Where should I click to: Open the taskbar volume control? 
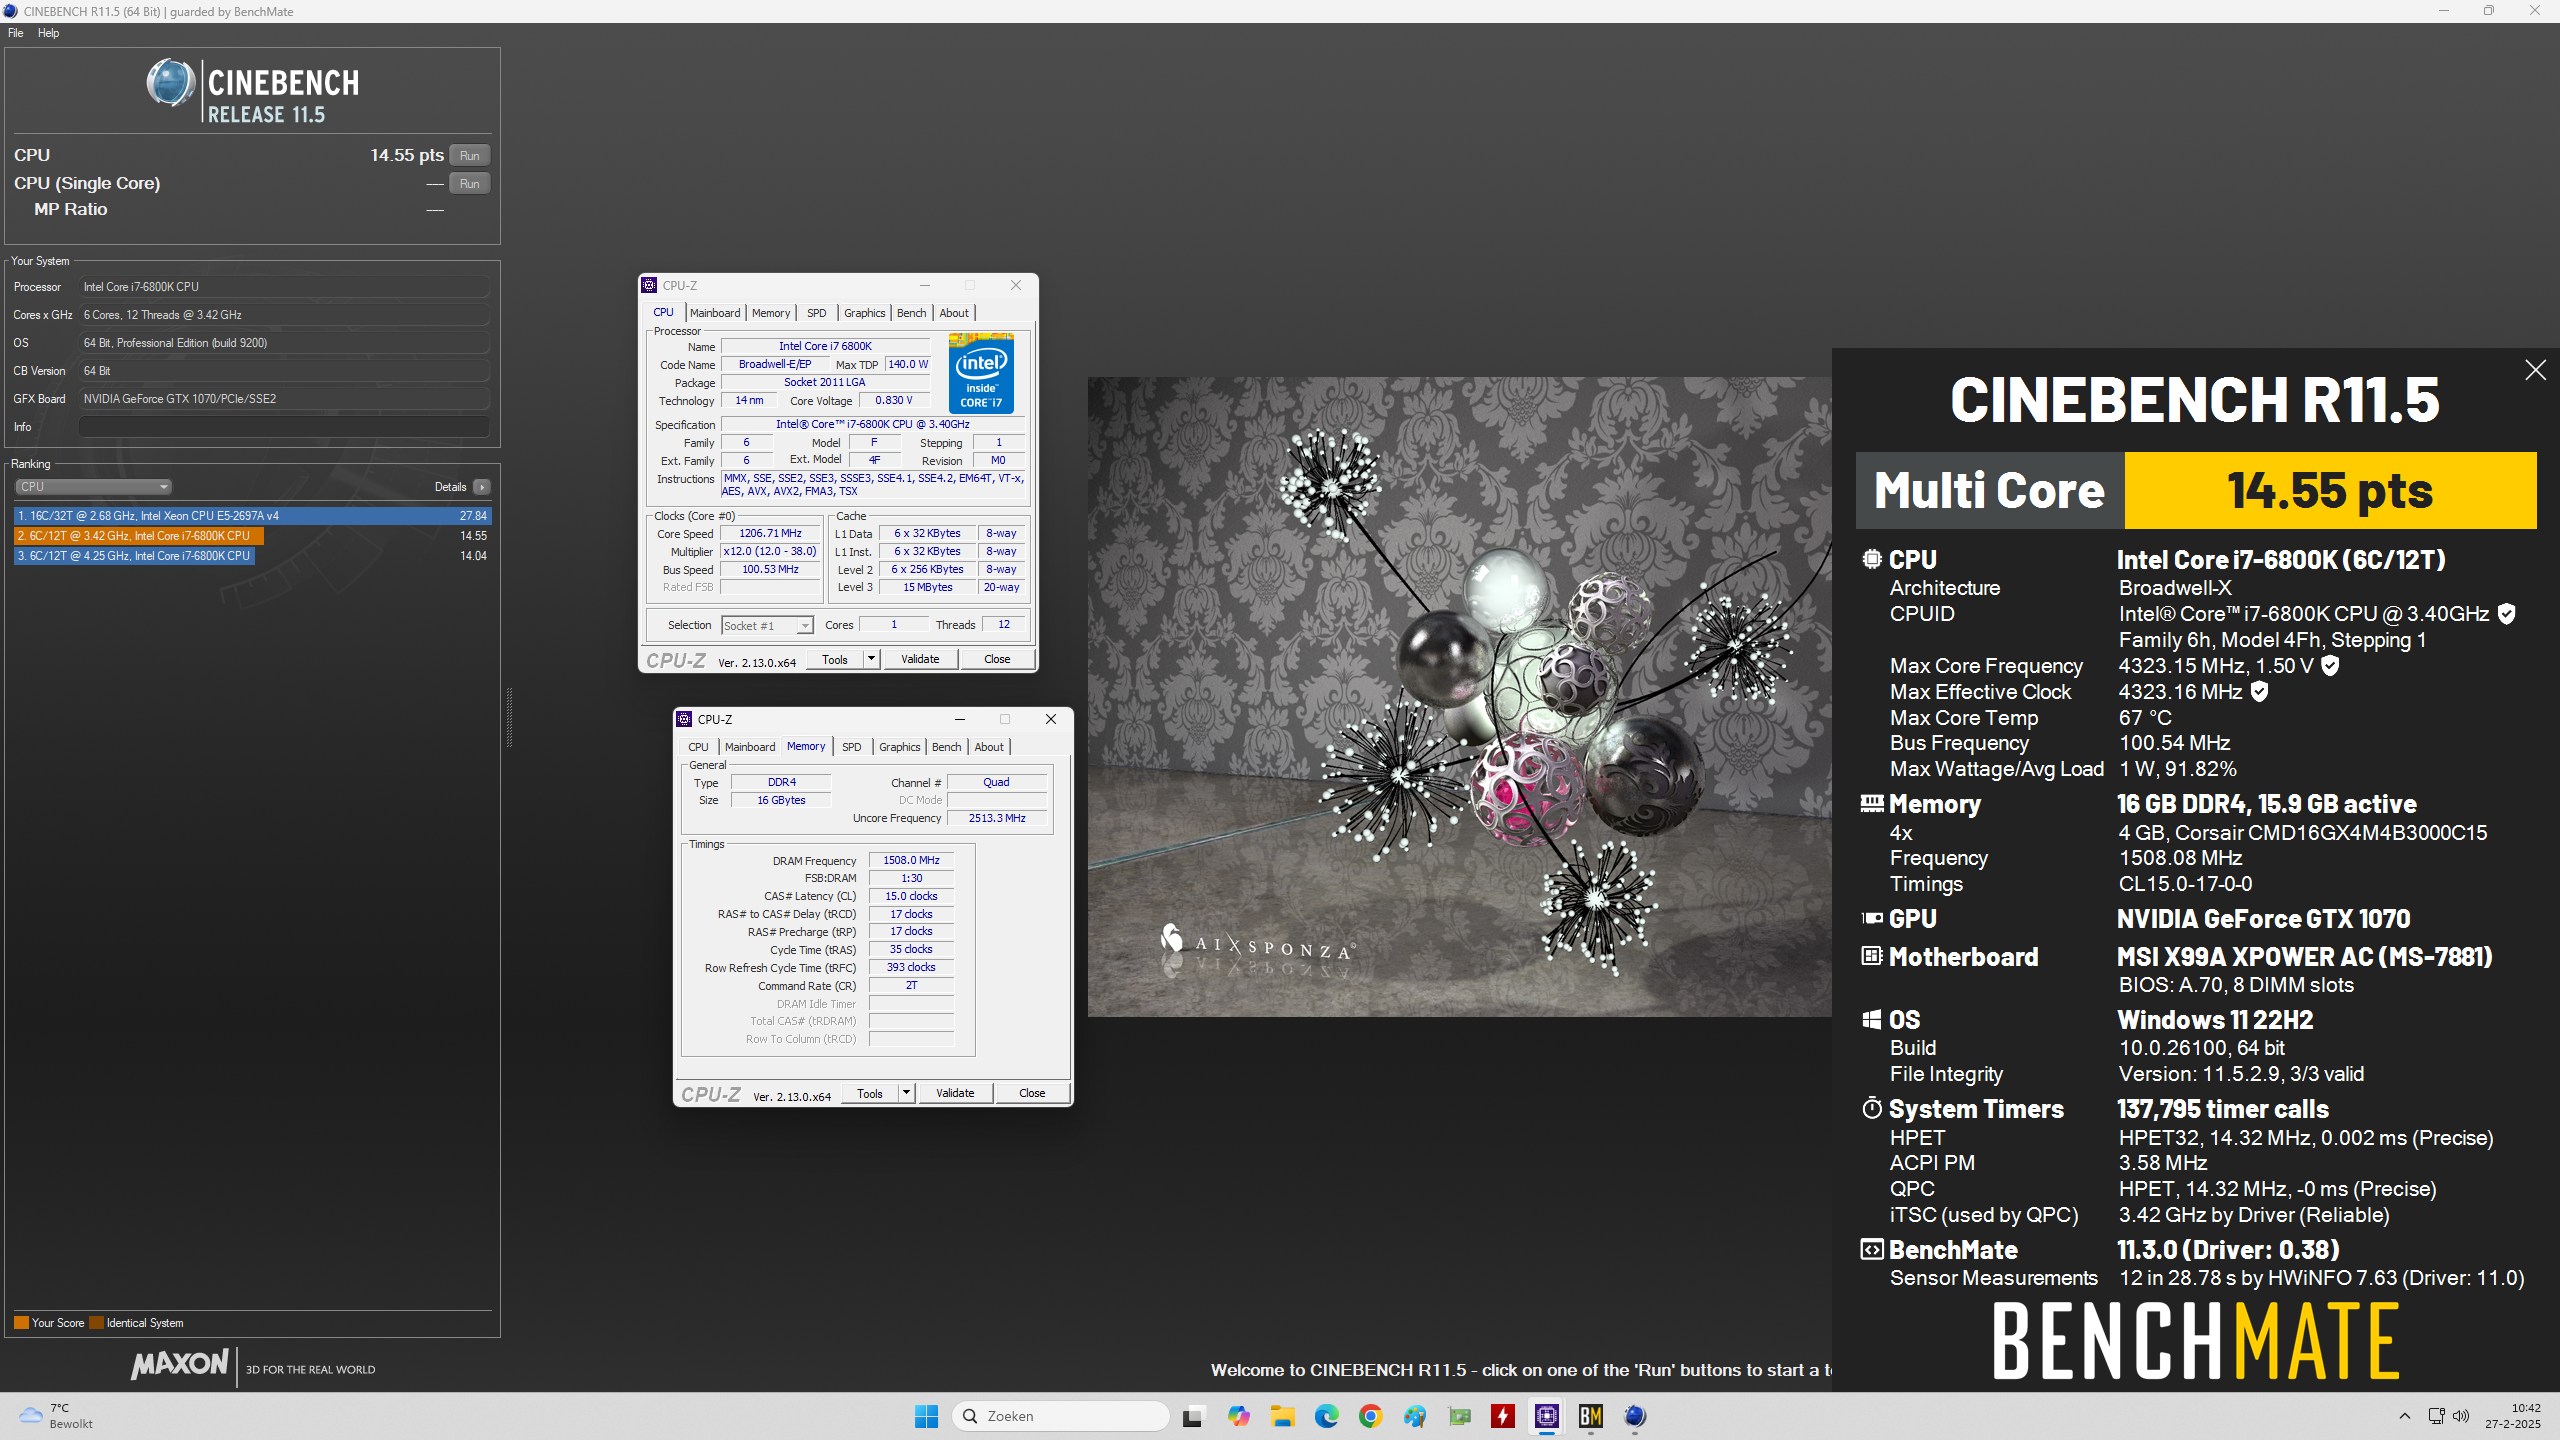click(2461, 1416)
